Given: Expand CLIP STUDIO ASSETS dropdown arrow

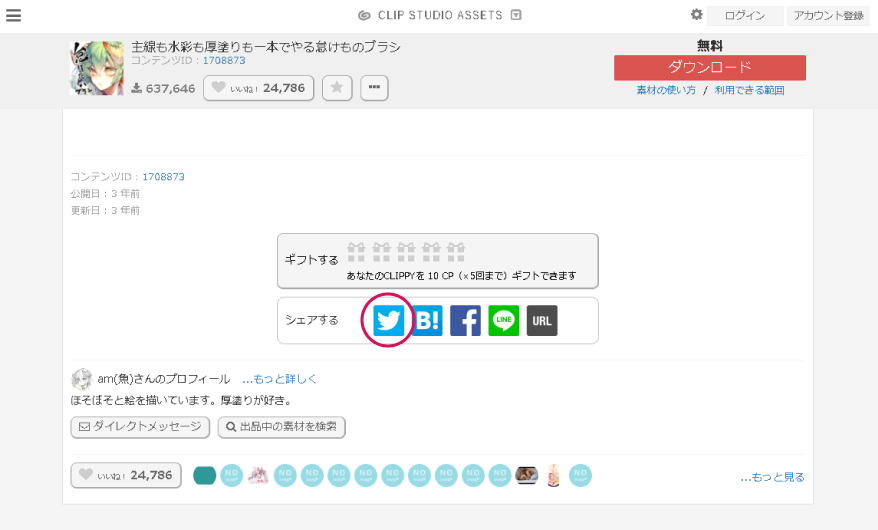Looking at the screenshot, I should click(x=516, y=15).
